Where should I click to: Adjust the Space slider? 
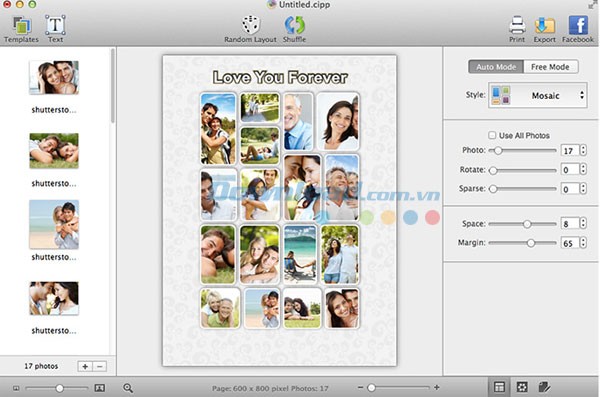pos(522,224)
